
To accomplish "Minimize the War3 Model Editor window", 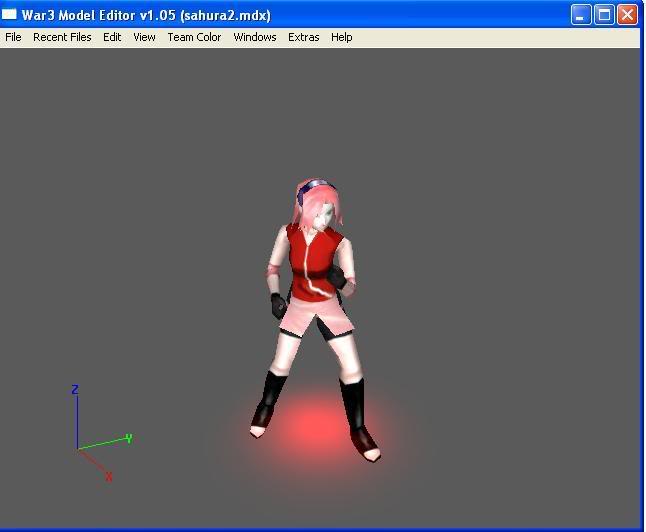I will (x=581, y=14).
